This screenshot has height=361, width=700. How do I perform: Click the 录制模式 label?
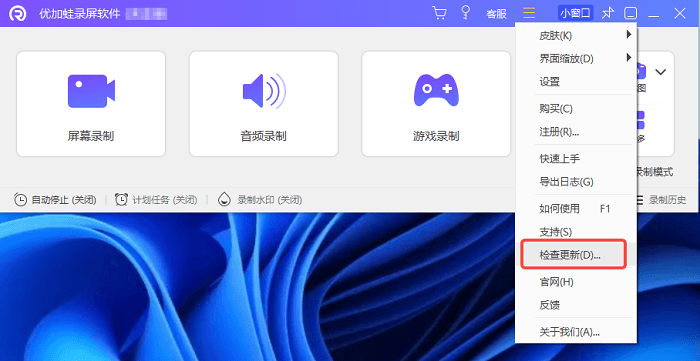(x=655, y=172)
